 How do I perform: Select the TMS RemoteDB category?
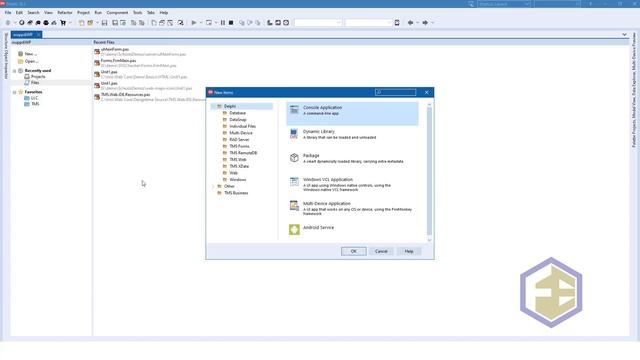(x=243, y=153)
